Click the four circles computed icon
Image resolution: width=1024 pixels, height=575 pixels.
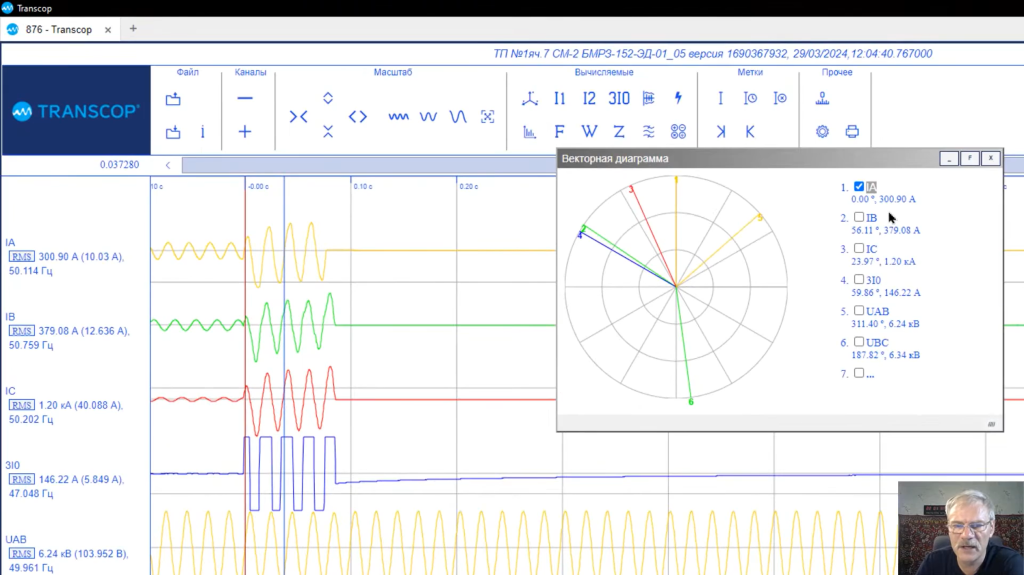(x=679, y=132)
